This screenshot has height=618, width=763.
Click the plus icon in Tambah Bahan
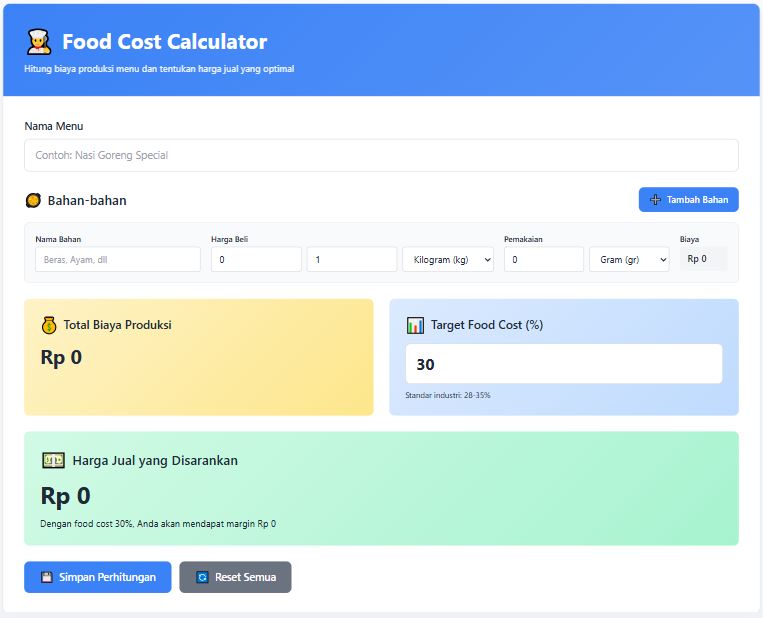click(655, 200)
